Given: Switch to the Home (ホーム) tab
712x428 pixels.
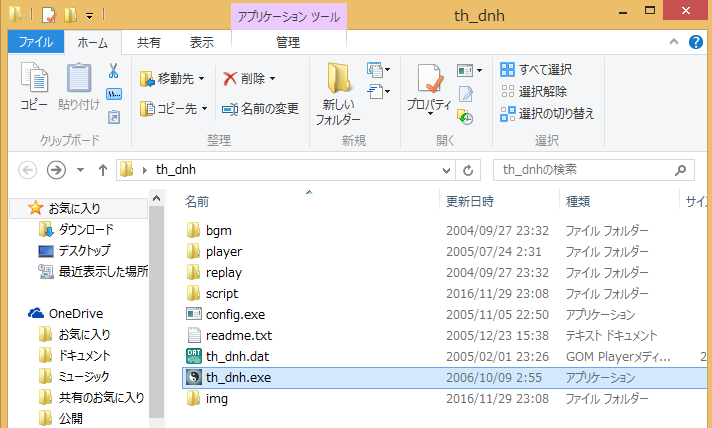Looking at the screenshot, I should [93, 43].
